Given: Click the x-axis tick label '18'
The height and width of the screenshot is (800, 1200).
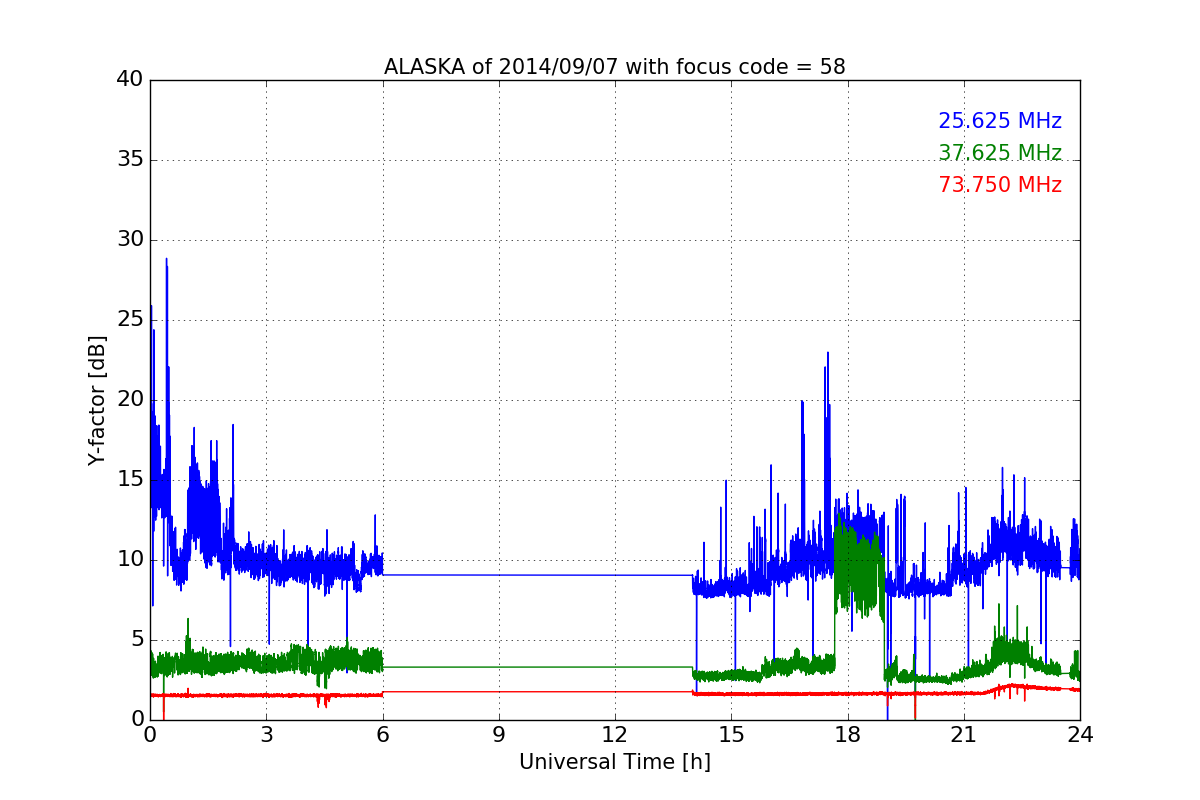Looking at the screenshot, I should (847, 735).
